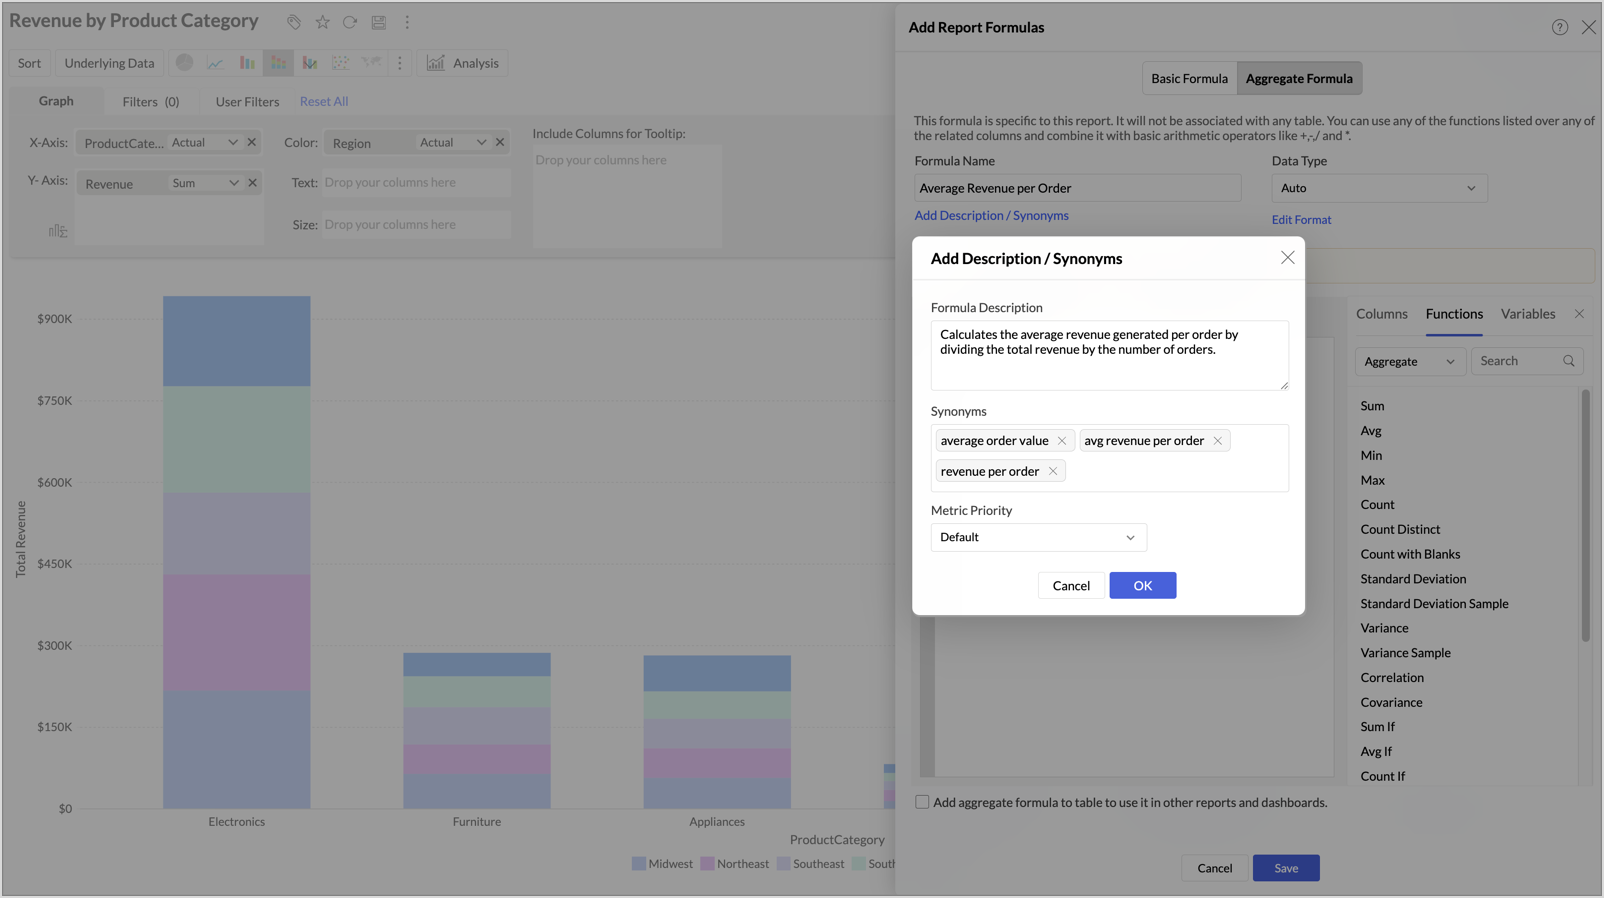Select the map chart type icon

(371, 63)
